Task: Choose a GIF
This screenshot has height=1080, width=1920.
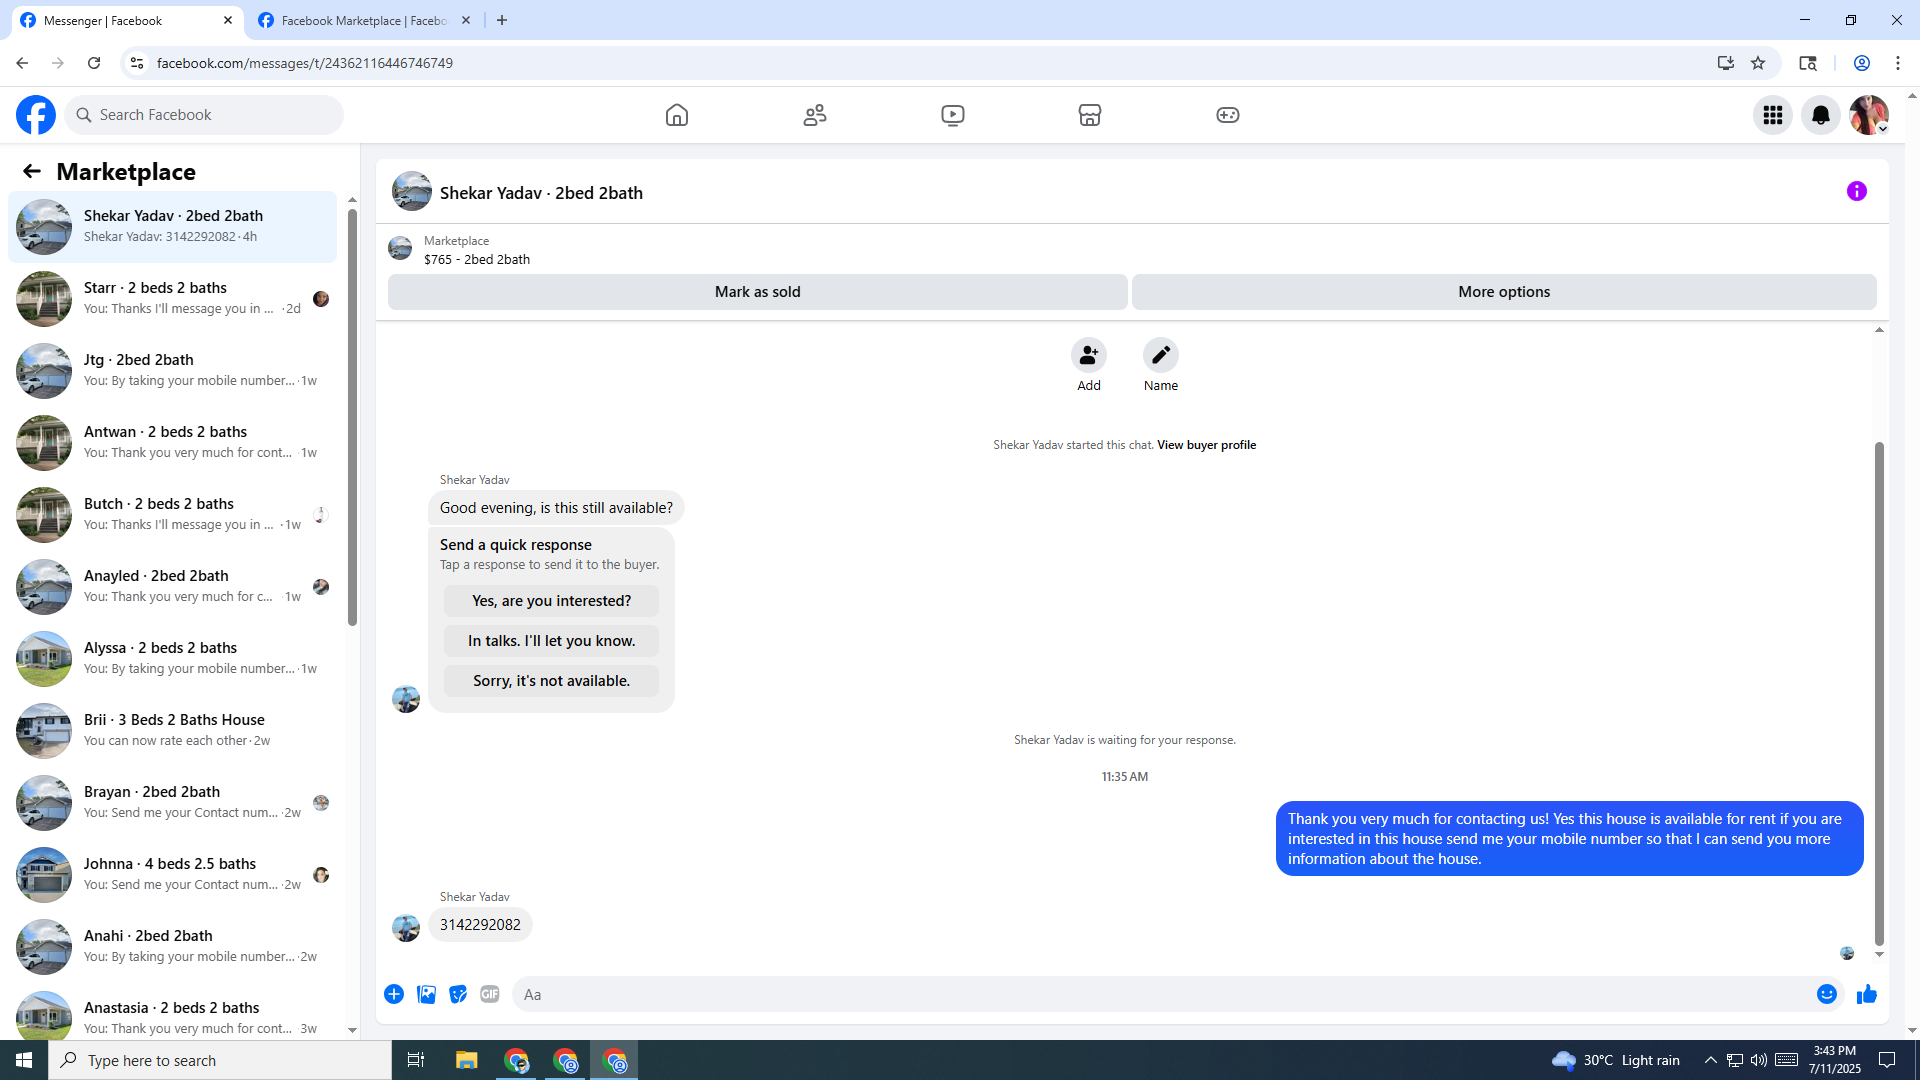Action: tap(490, 994)
